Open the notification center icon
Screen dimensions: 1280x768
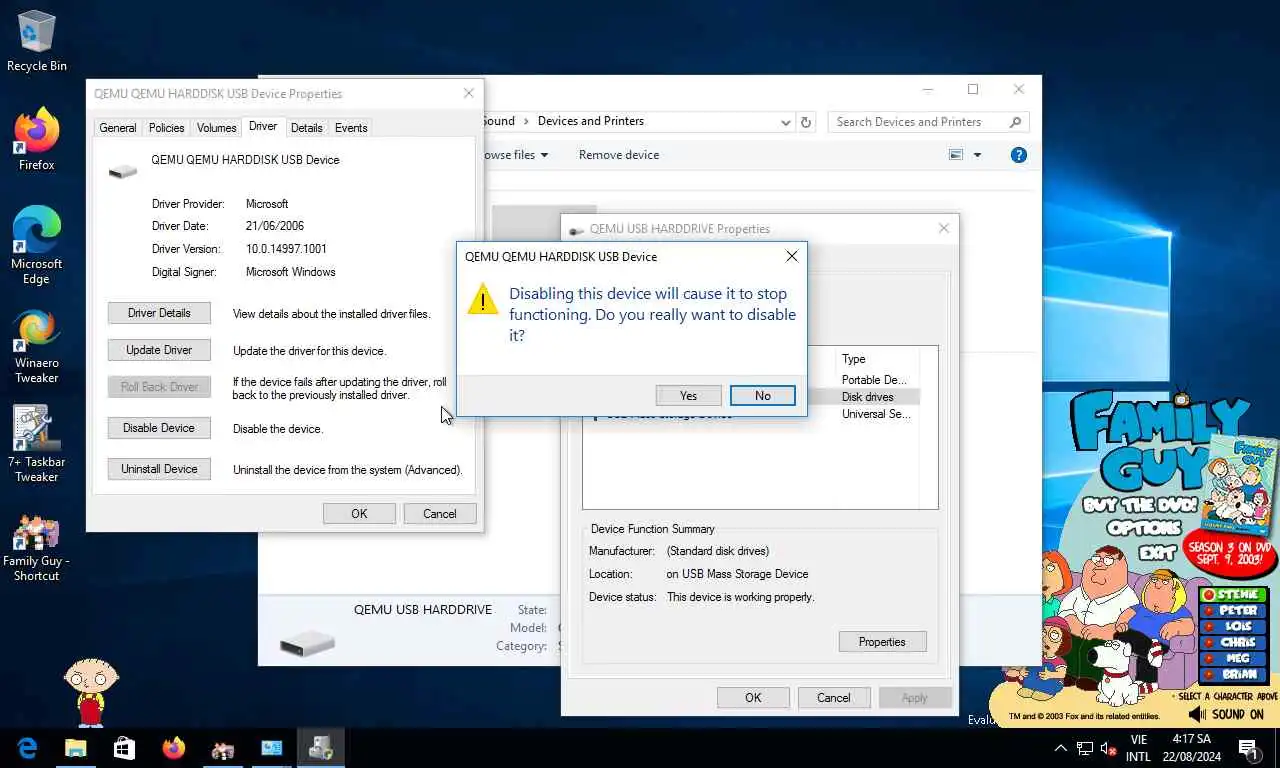pos(1248,748)
